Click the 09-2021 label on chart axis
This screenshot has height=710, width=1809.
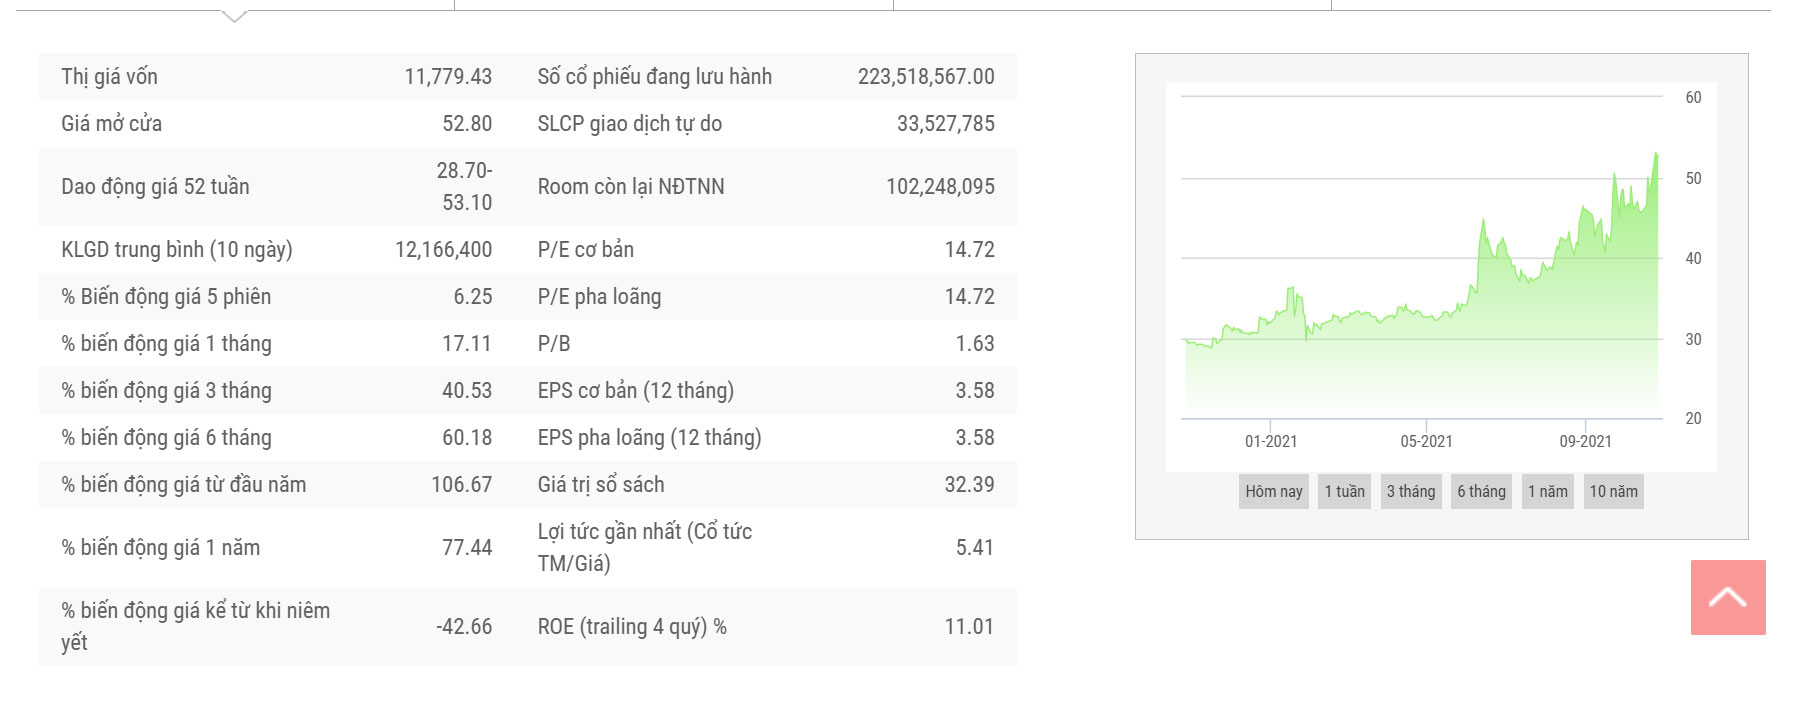(x=1585, y=441)
